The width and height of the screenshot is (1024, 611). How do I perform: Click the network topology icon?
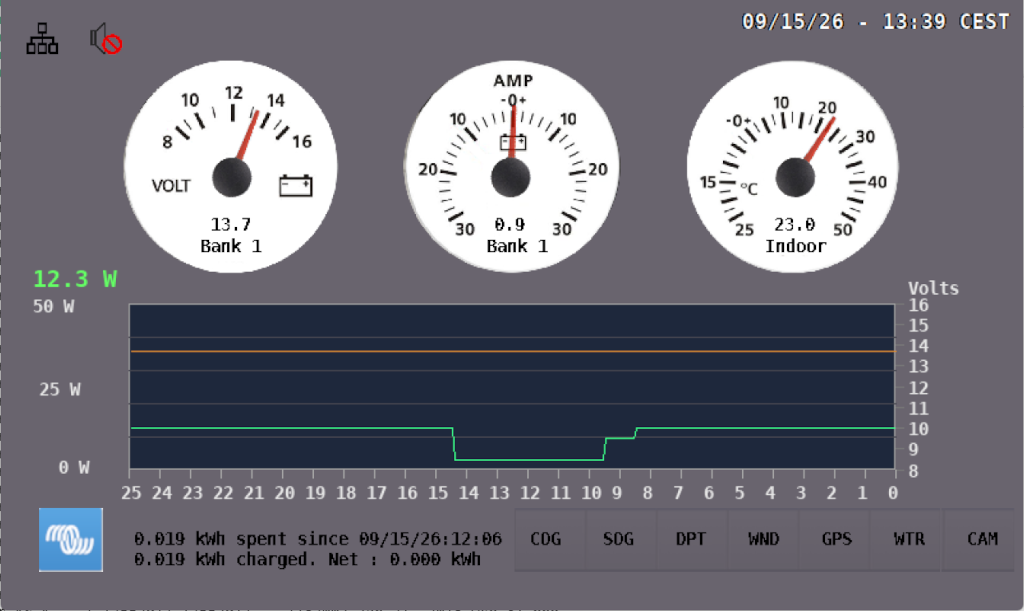(x=42, y=39)
